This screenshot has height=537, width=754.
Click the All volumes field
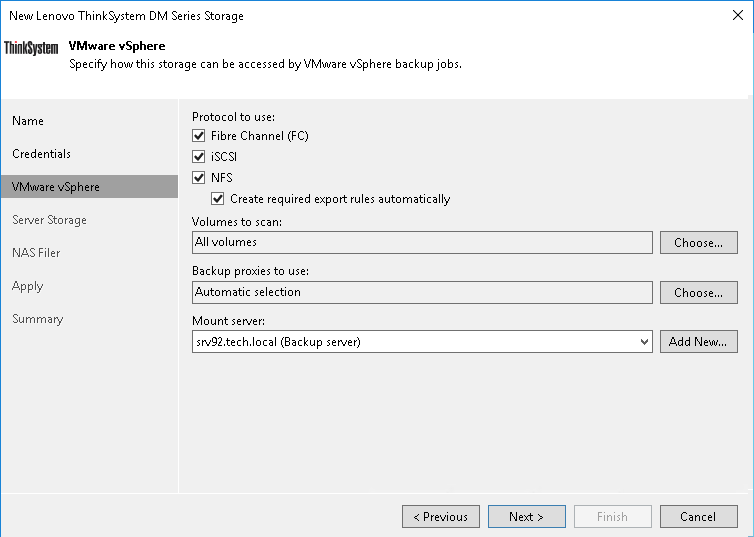[421, 242]
